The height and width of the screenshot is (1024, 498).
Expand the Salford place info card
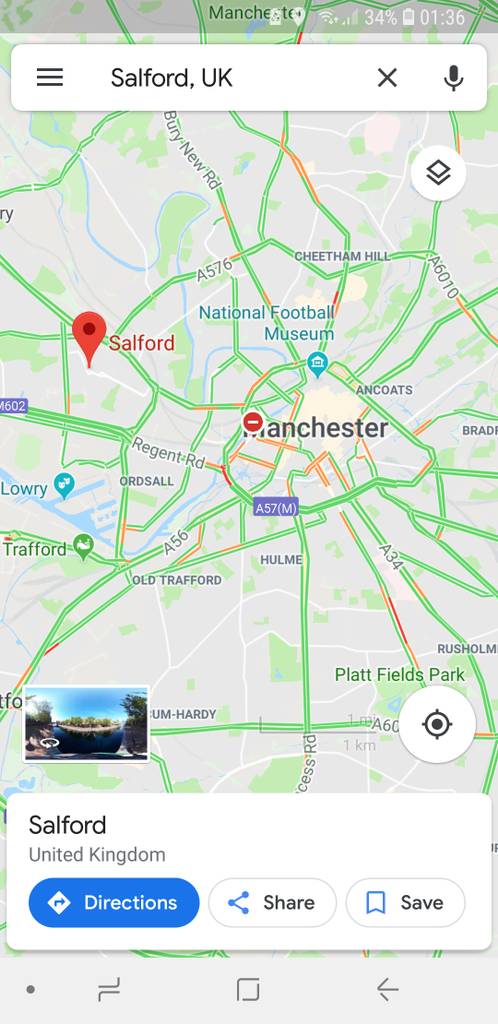249,839
